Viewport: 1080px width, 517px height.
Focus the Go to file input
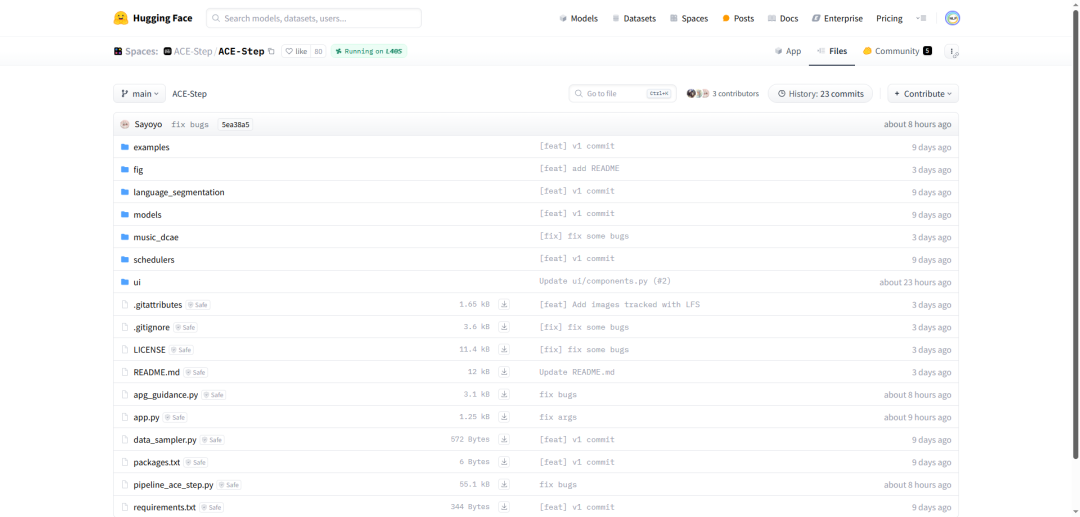(x=623, y=94)
